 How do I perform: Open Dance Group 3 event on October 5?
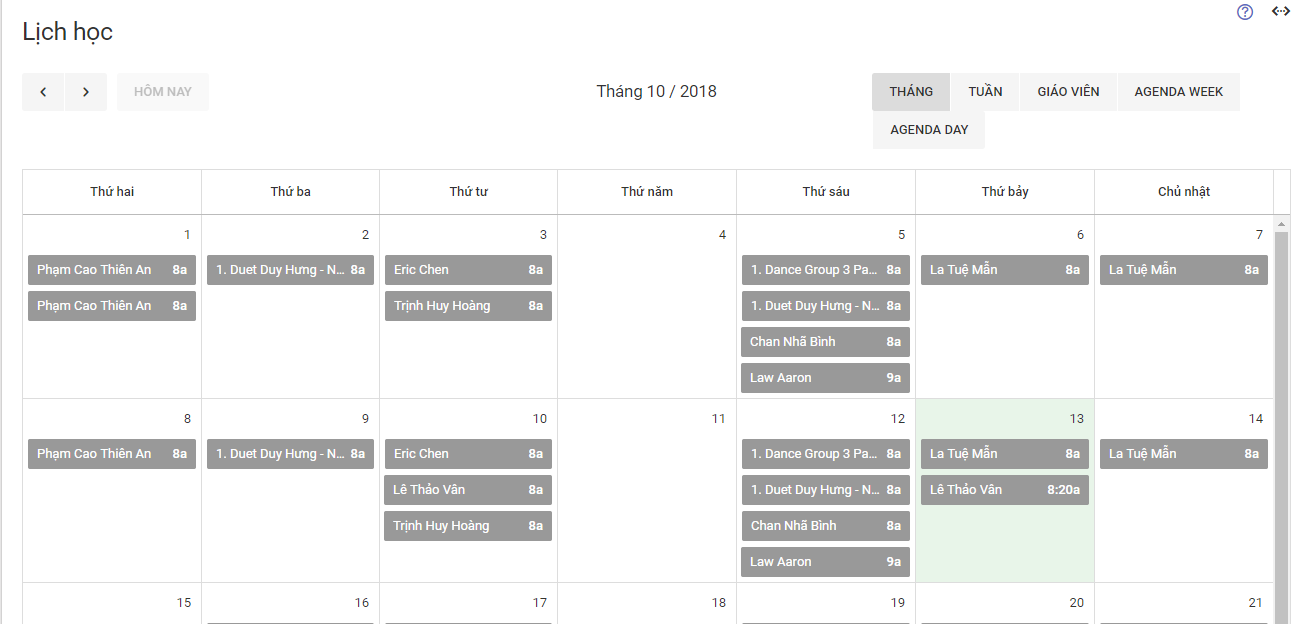(x=825, y=270)
